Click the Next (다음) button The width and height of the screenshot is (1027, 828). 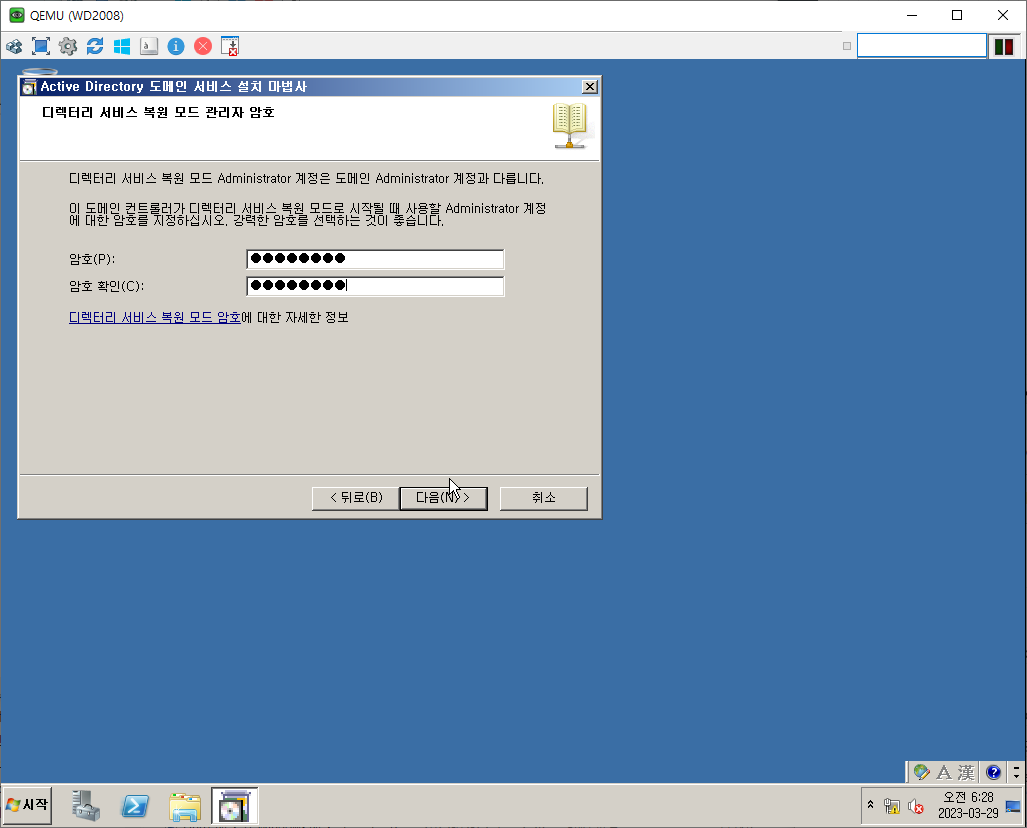(443, 498)
